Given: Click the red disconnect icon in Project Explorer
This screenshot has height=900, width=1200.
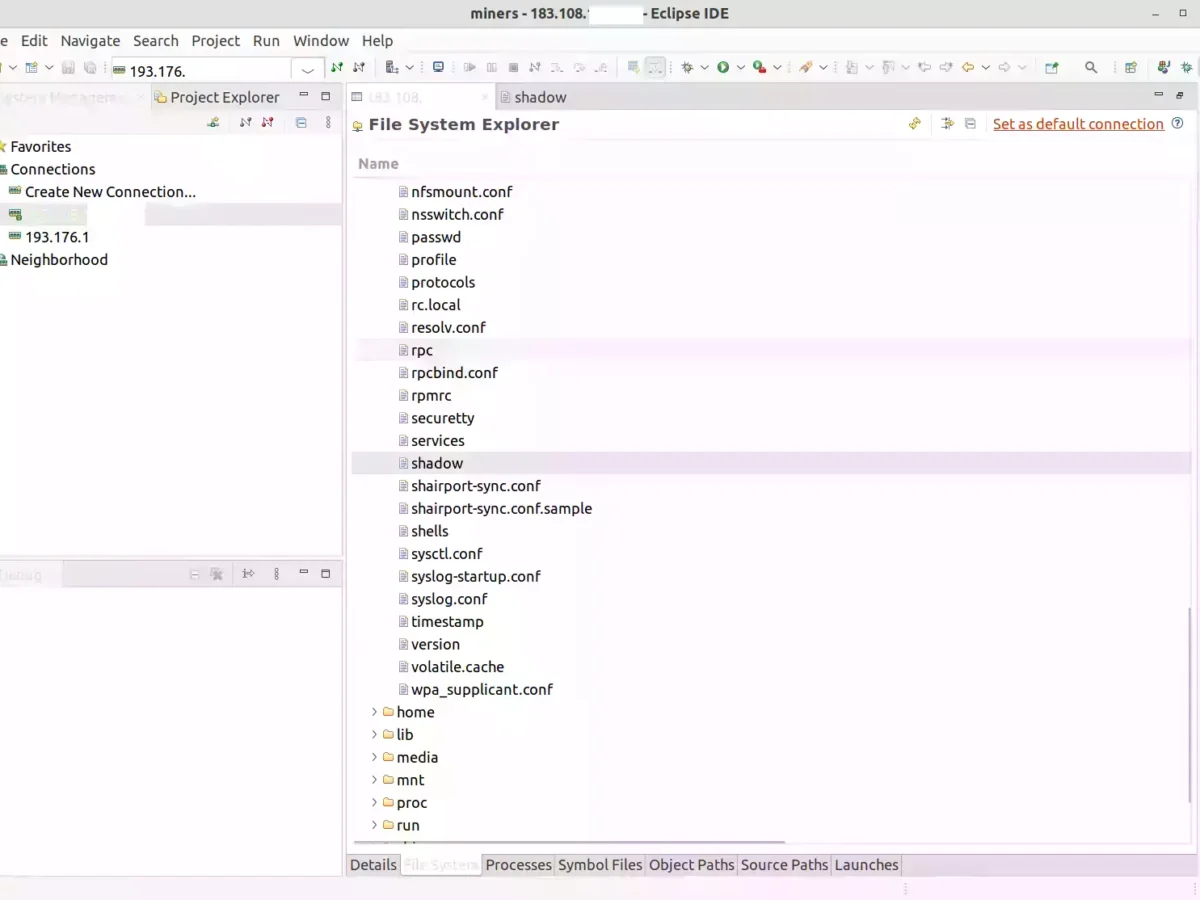Looking at the screenshot, I should point(267,122).
